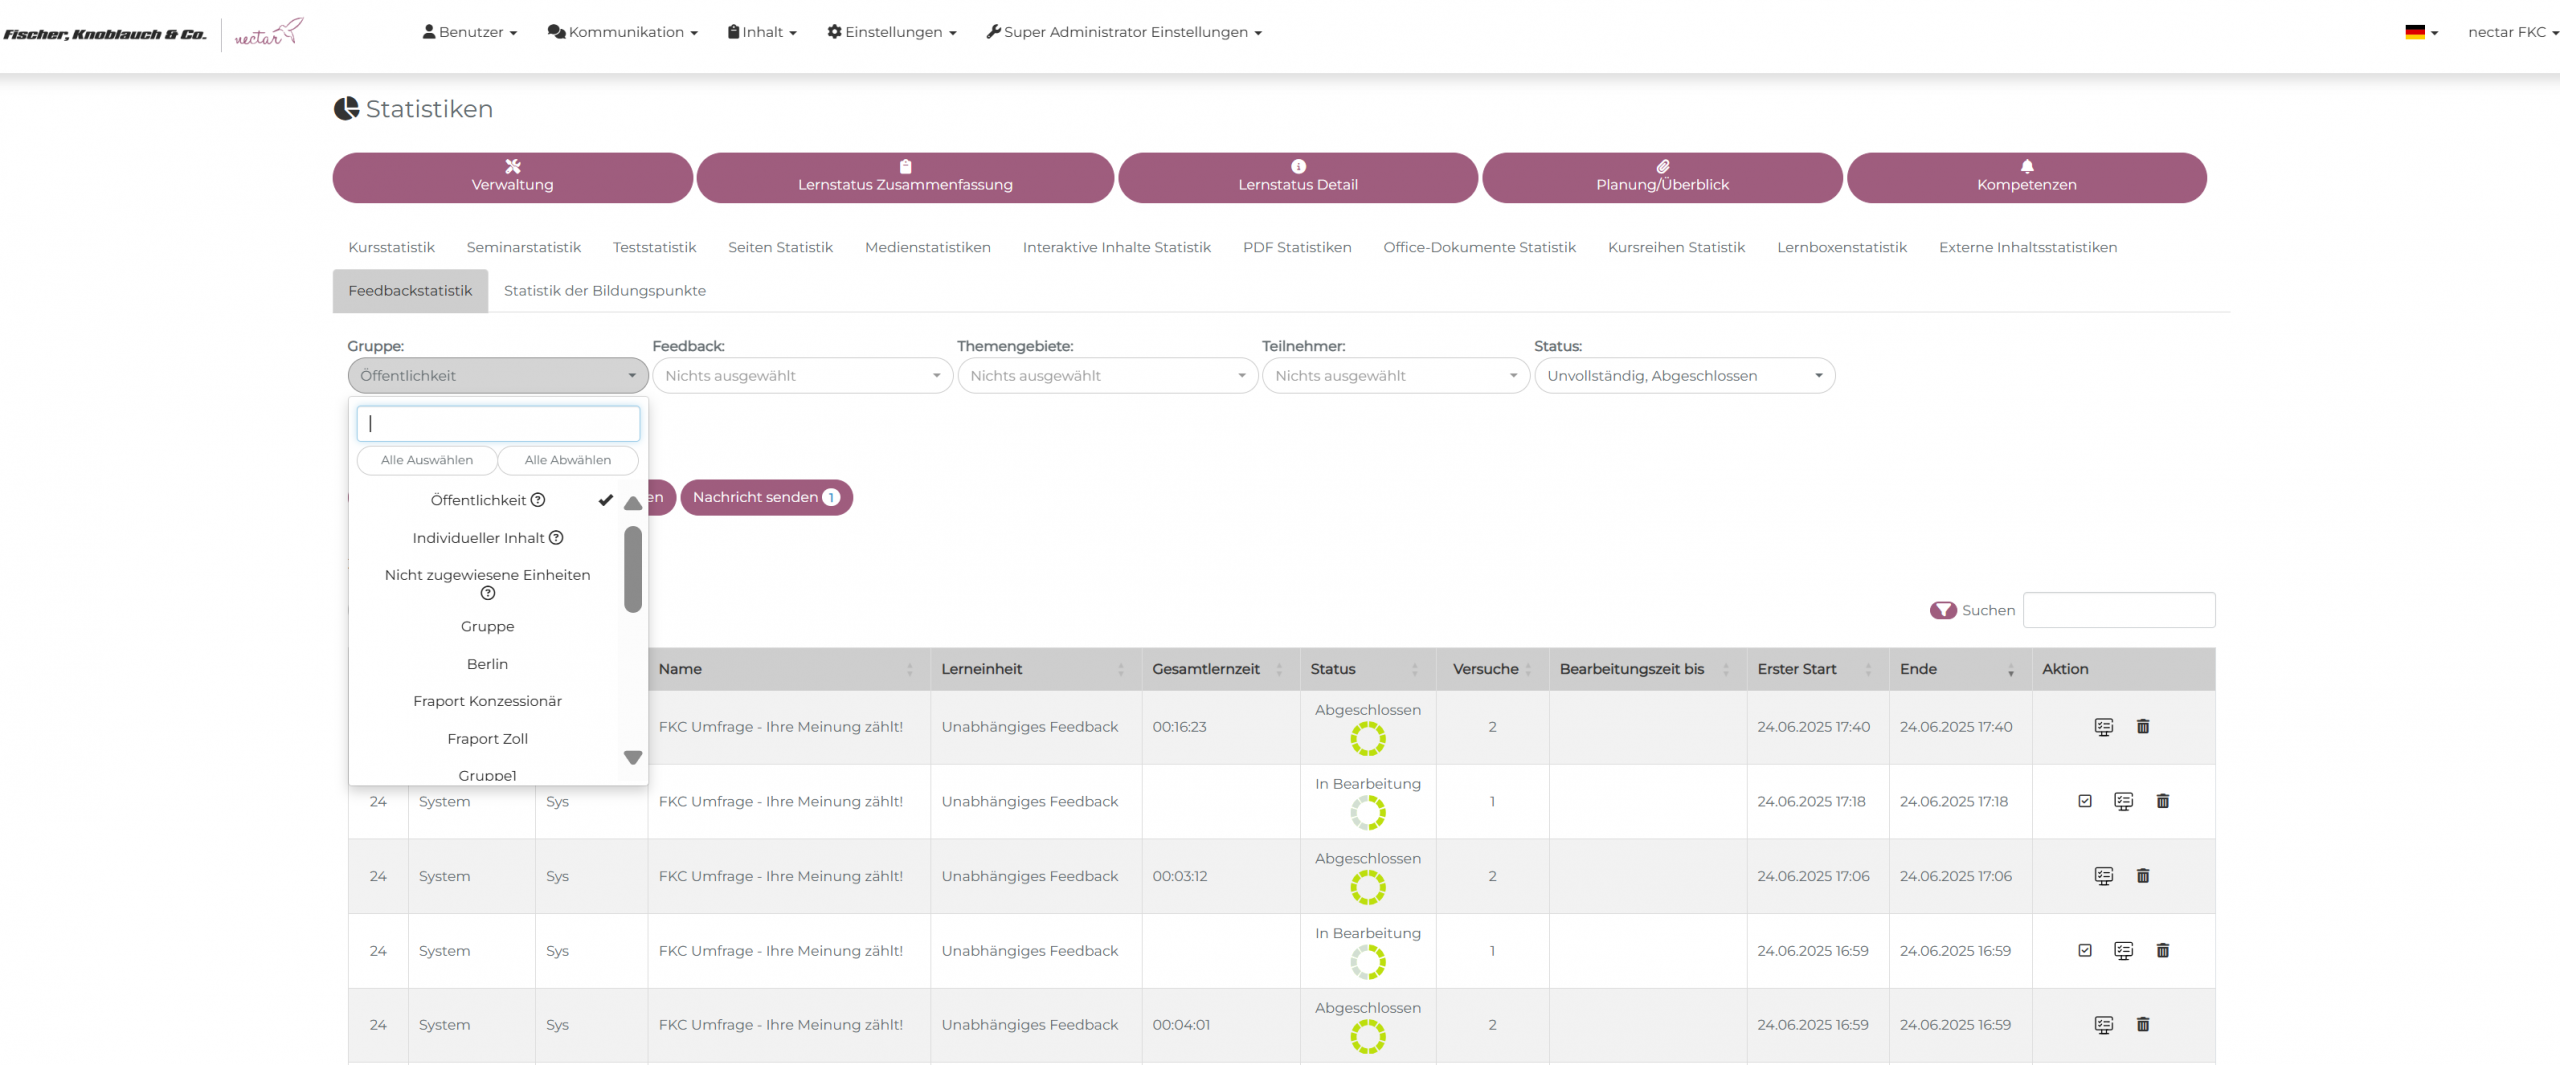Click the Alle Auswählen button

coord(427,460)
